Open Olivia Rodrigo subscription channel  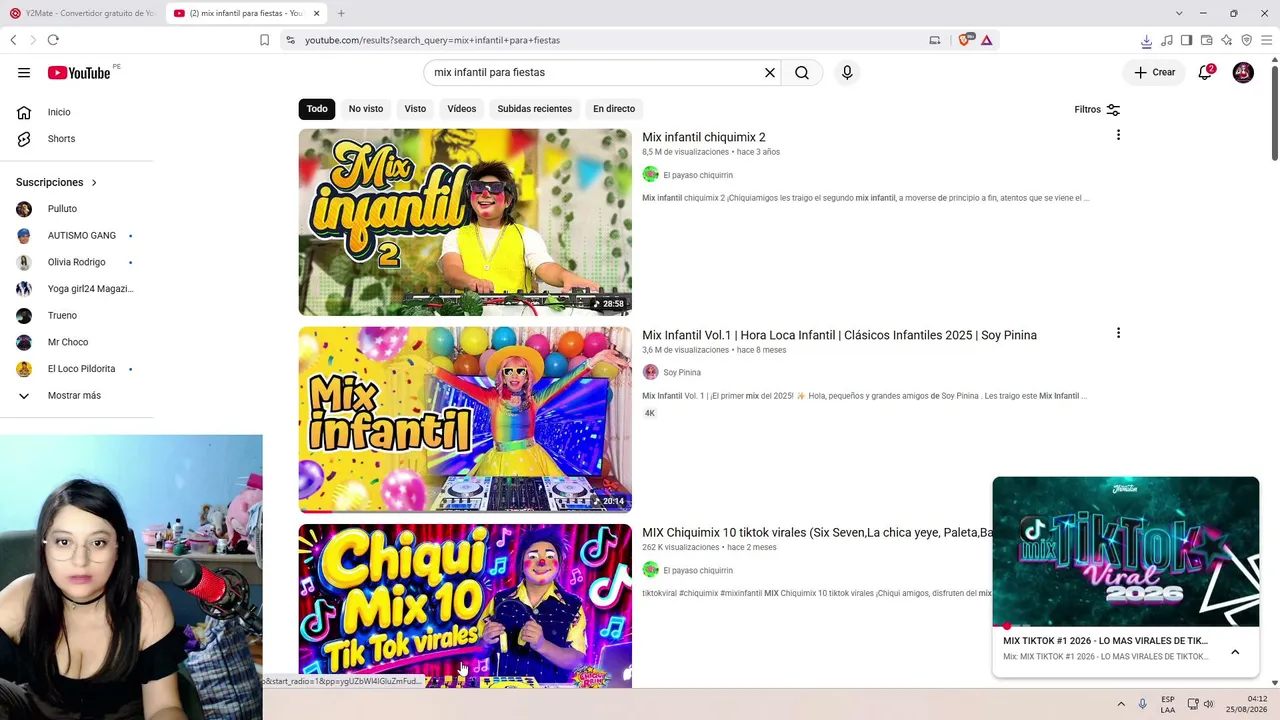point(77,263)
